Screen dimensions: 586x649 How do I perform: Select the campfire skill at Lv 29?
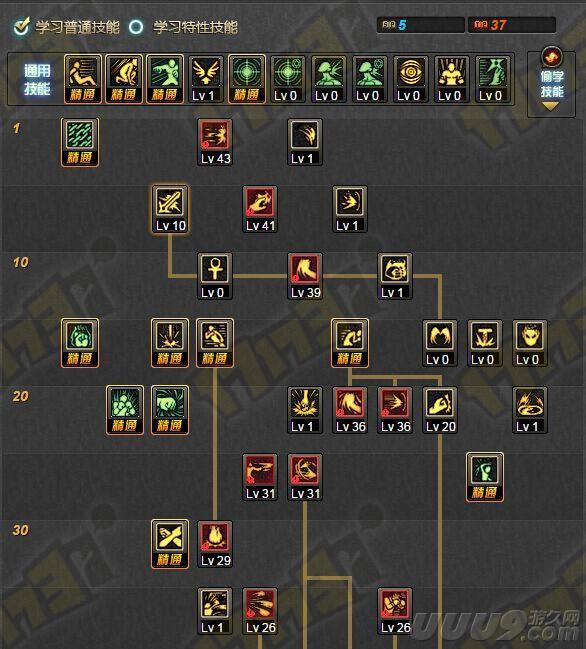click(215, 544)
